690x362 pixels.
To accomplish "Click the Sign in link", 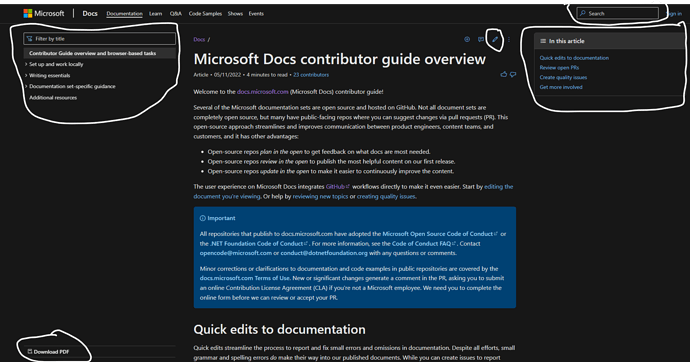I will [x=675, y=14].
